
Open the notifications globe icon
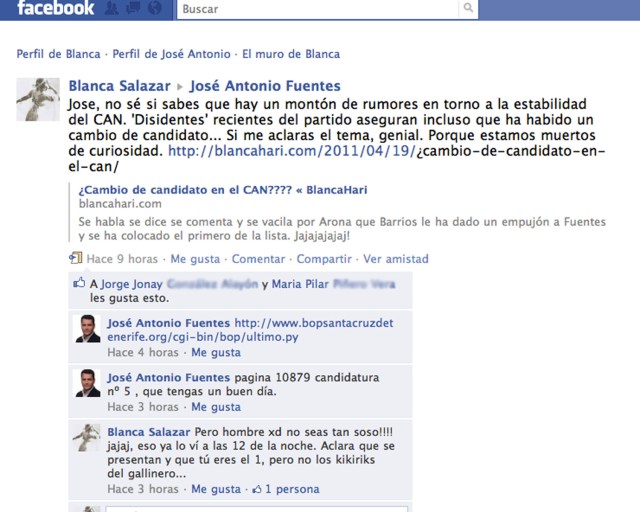pos(155,8)
